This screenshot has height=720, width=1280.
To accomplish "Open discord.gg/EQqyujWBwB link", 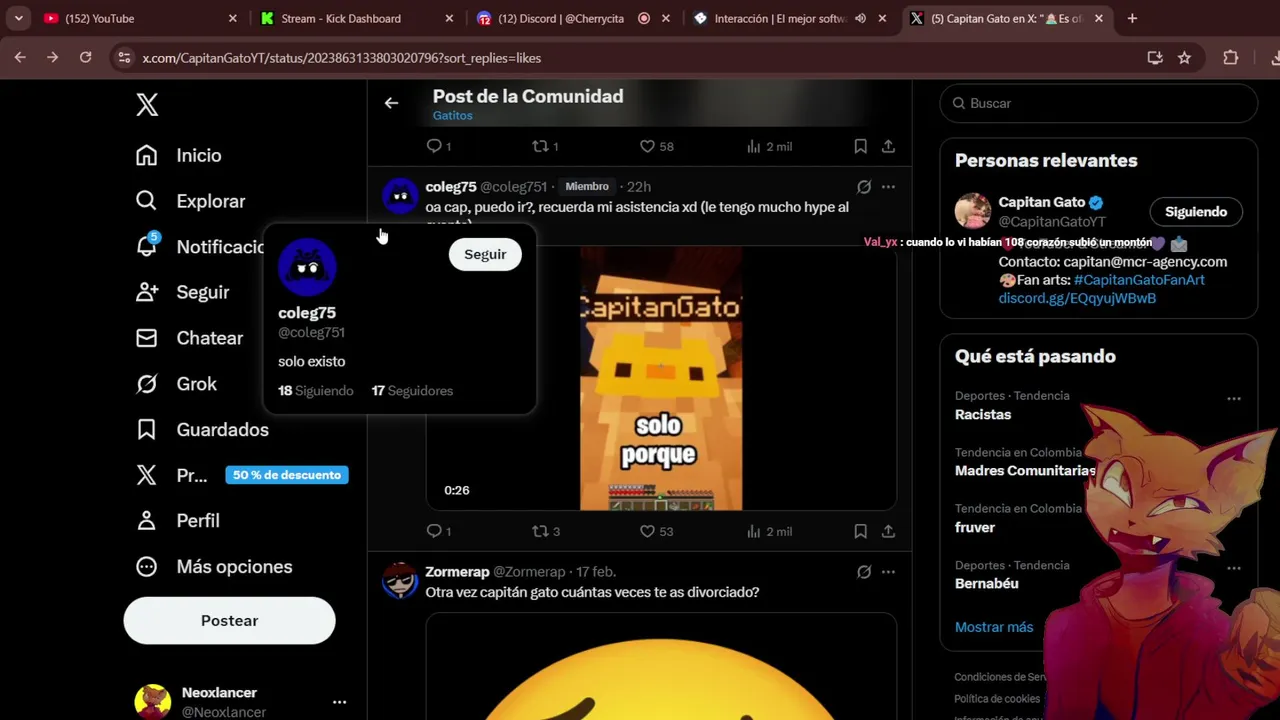I will [x=1077, y=298].
